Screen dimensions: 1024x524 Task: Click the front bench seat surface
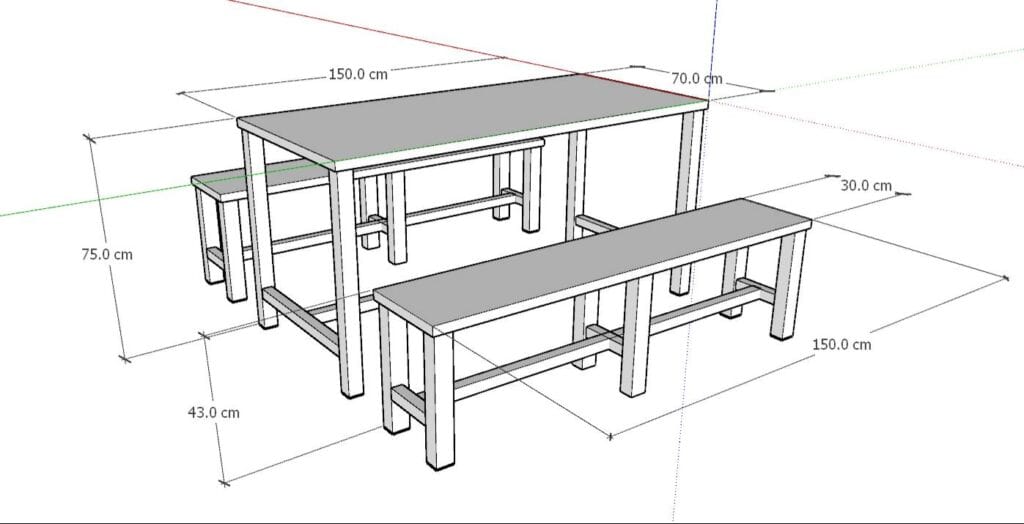[x=590, y=255]
